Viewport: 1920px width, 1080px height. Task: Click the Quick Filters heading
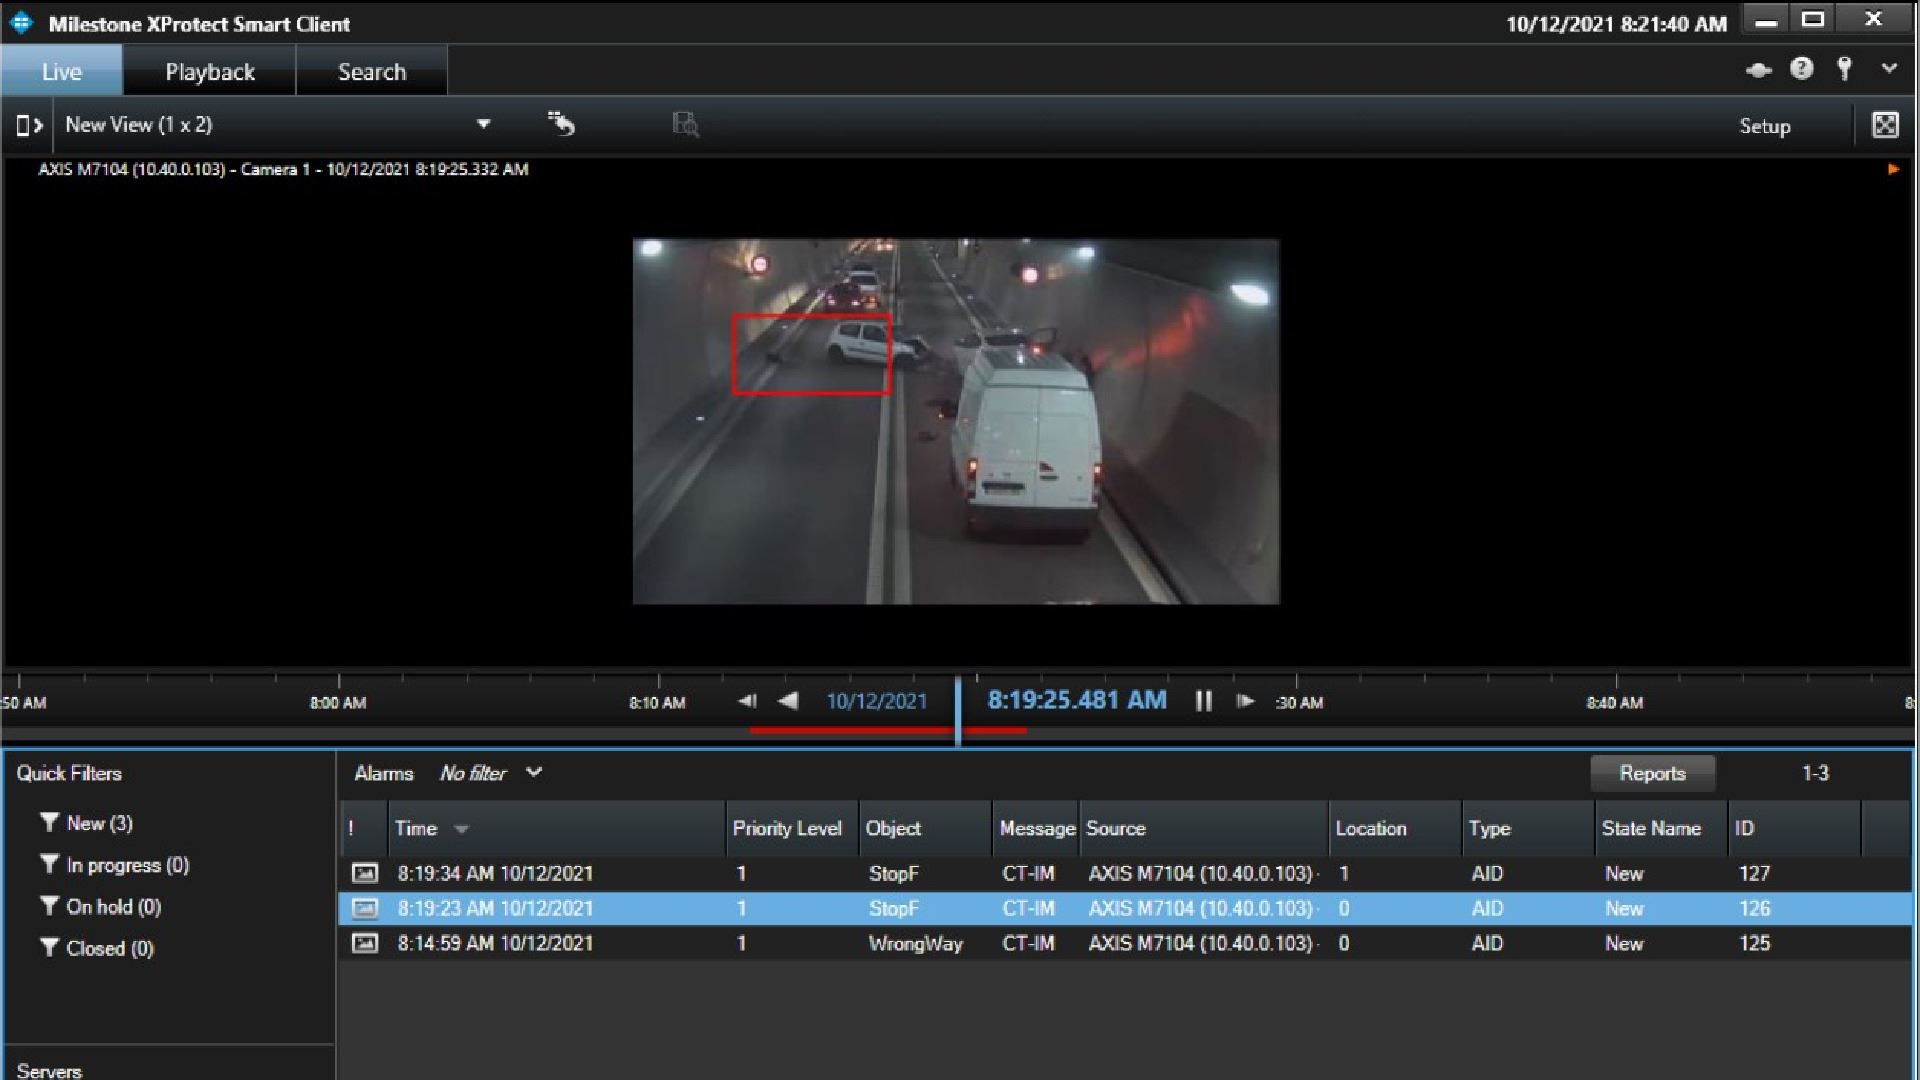pyautogui.click(x=69, y=773)
